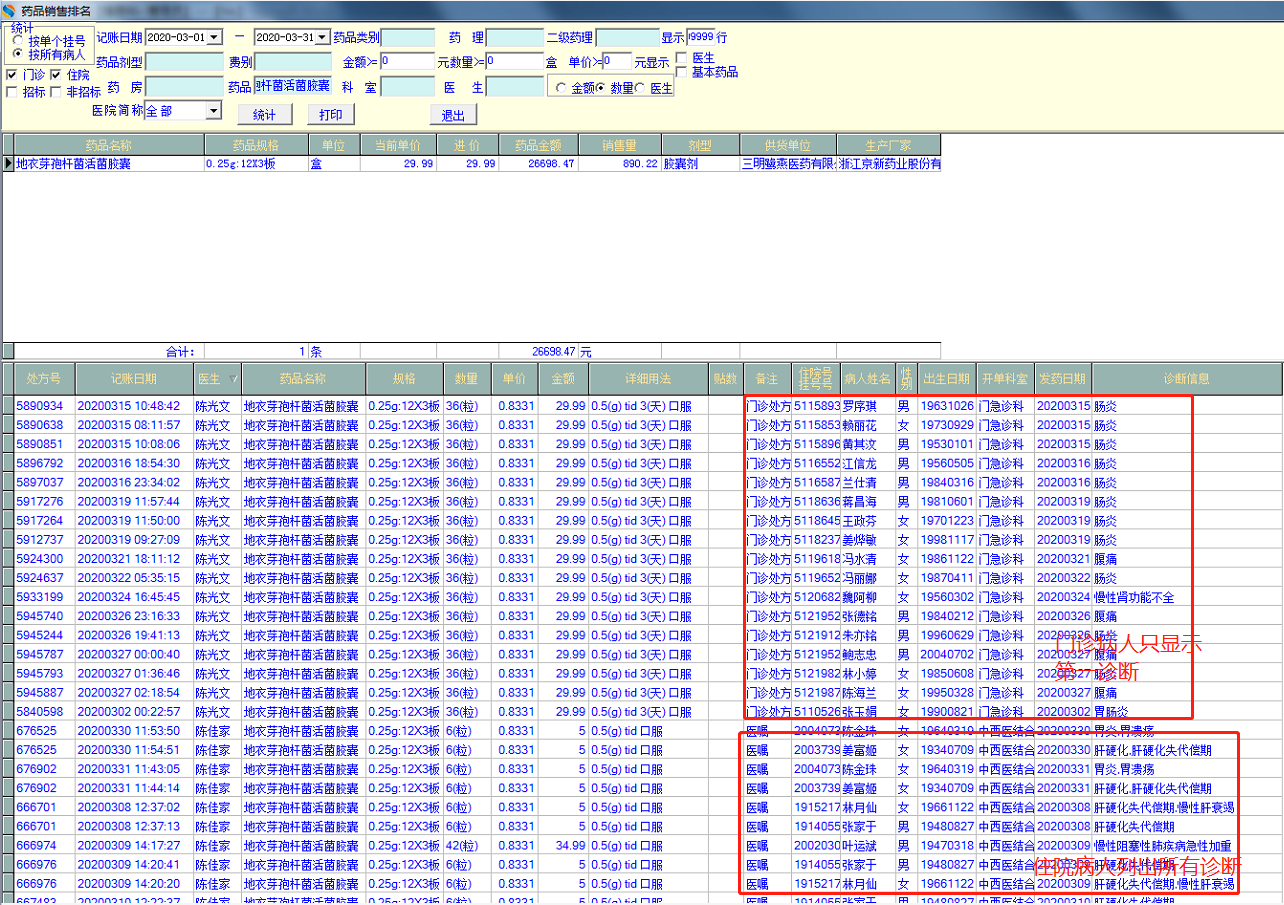Image resolution: width=1284 pixels, height=905 pixels.
Task: Choose the 医生 sort radio button
Action: click(x=640, y=89)
